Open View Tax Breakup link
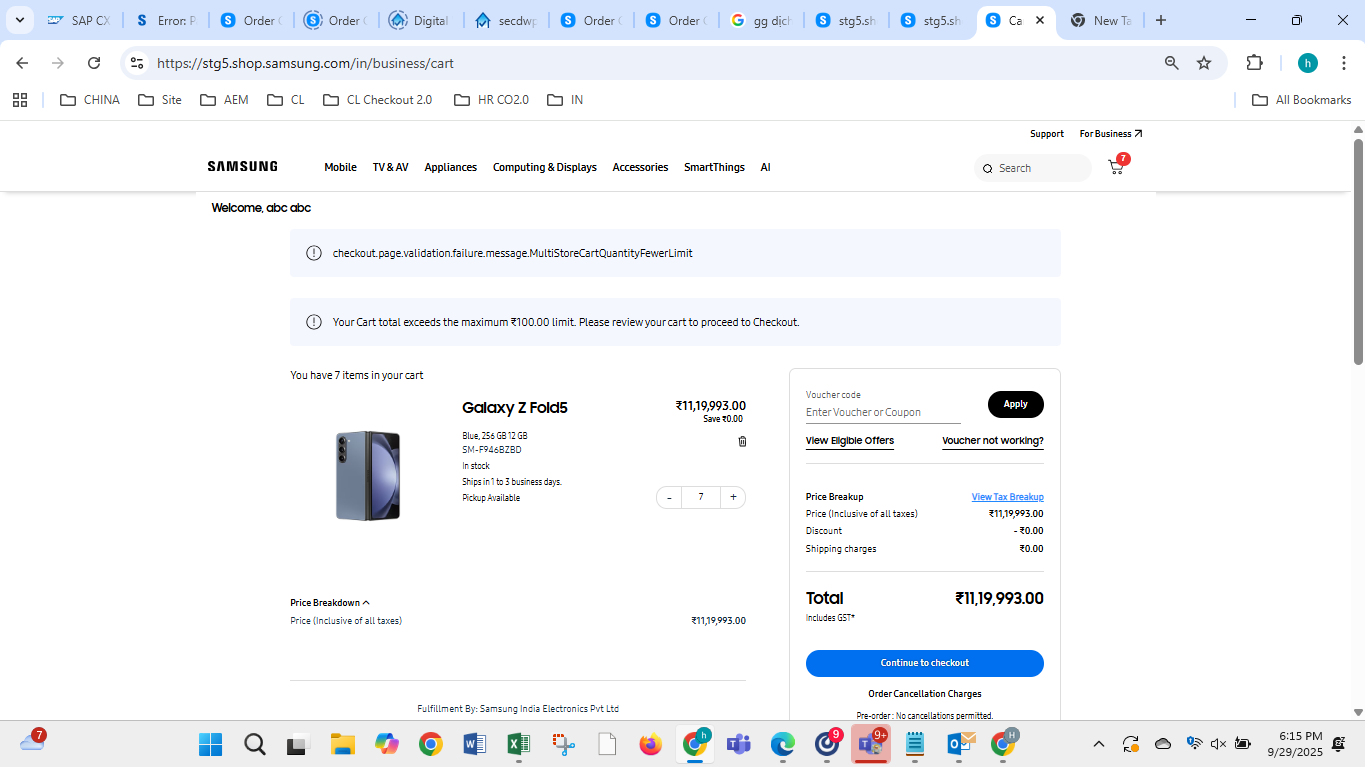 pos(1008,497)
